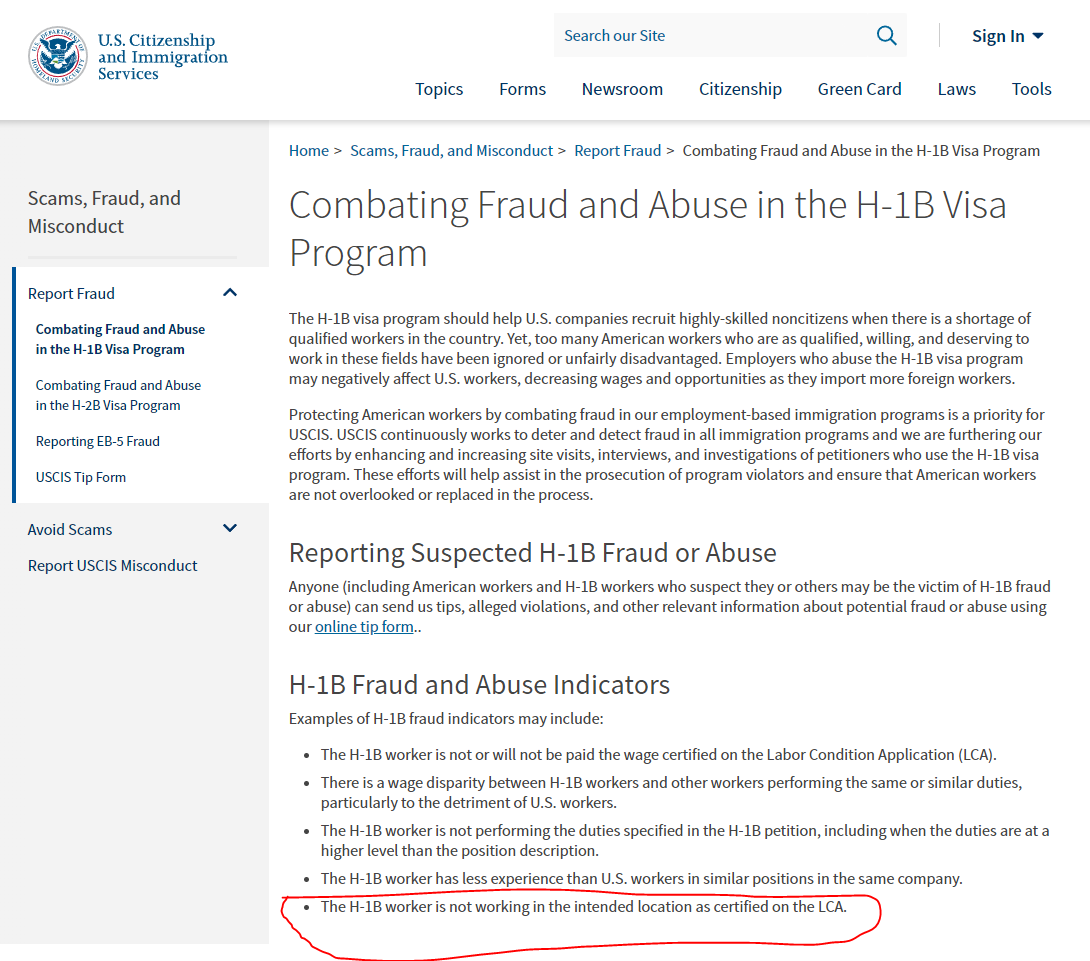Viewport: 1090px width, 961px height.
Task: Open the Forms menu
Action: [522, 89]
